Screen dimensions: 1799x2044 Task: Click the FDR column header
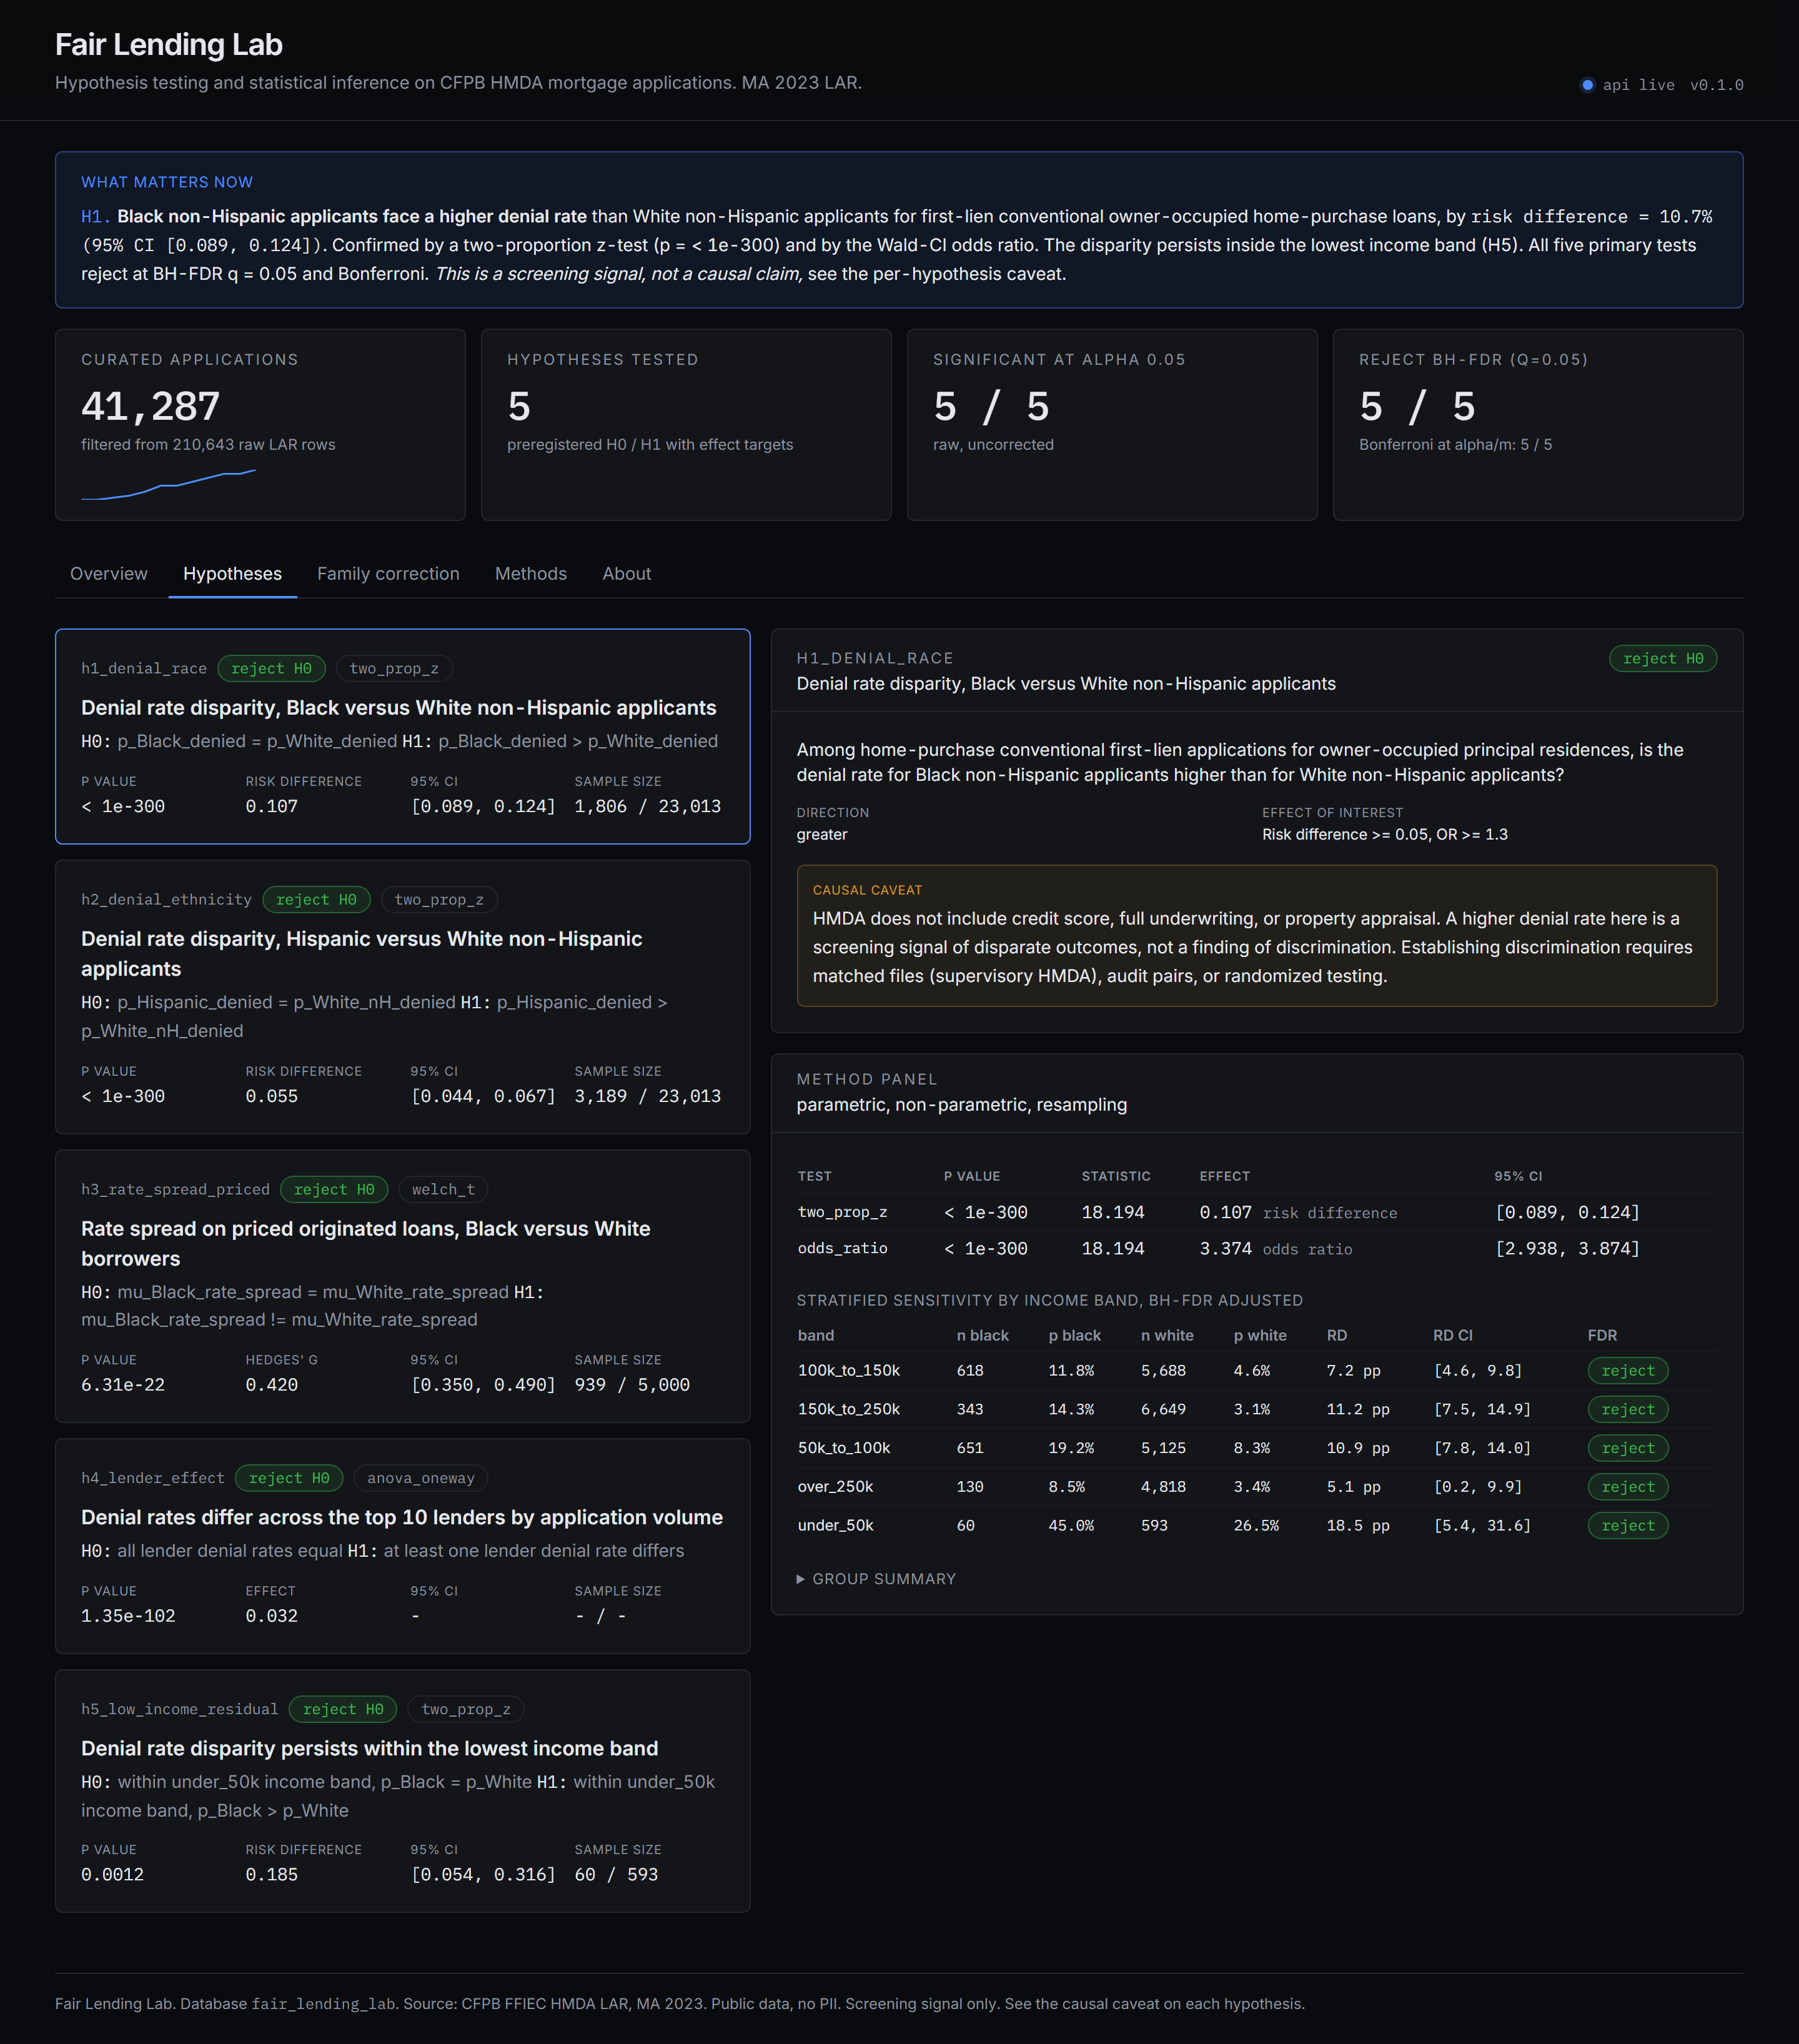tap(1602, 1336)
